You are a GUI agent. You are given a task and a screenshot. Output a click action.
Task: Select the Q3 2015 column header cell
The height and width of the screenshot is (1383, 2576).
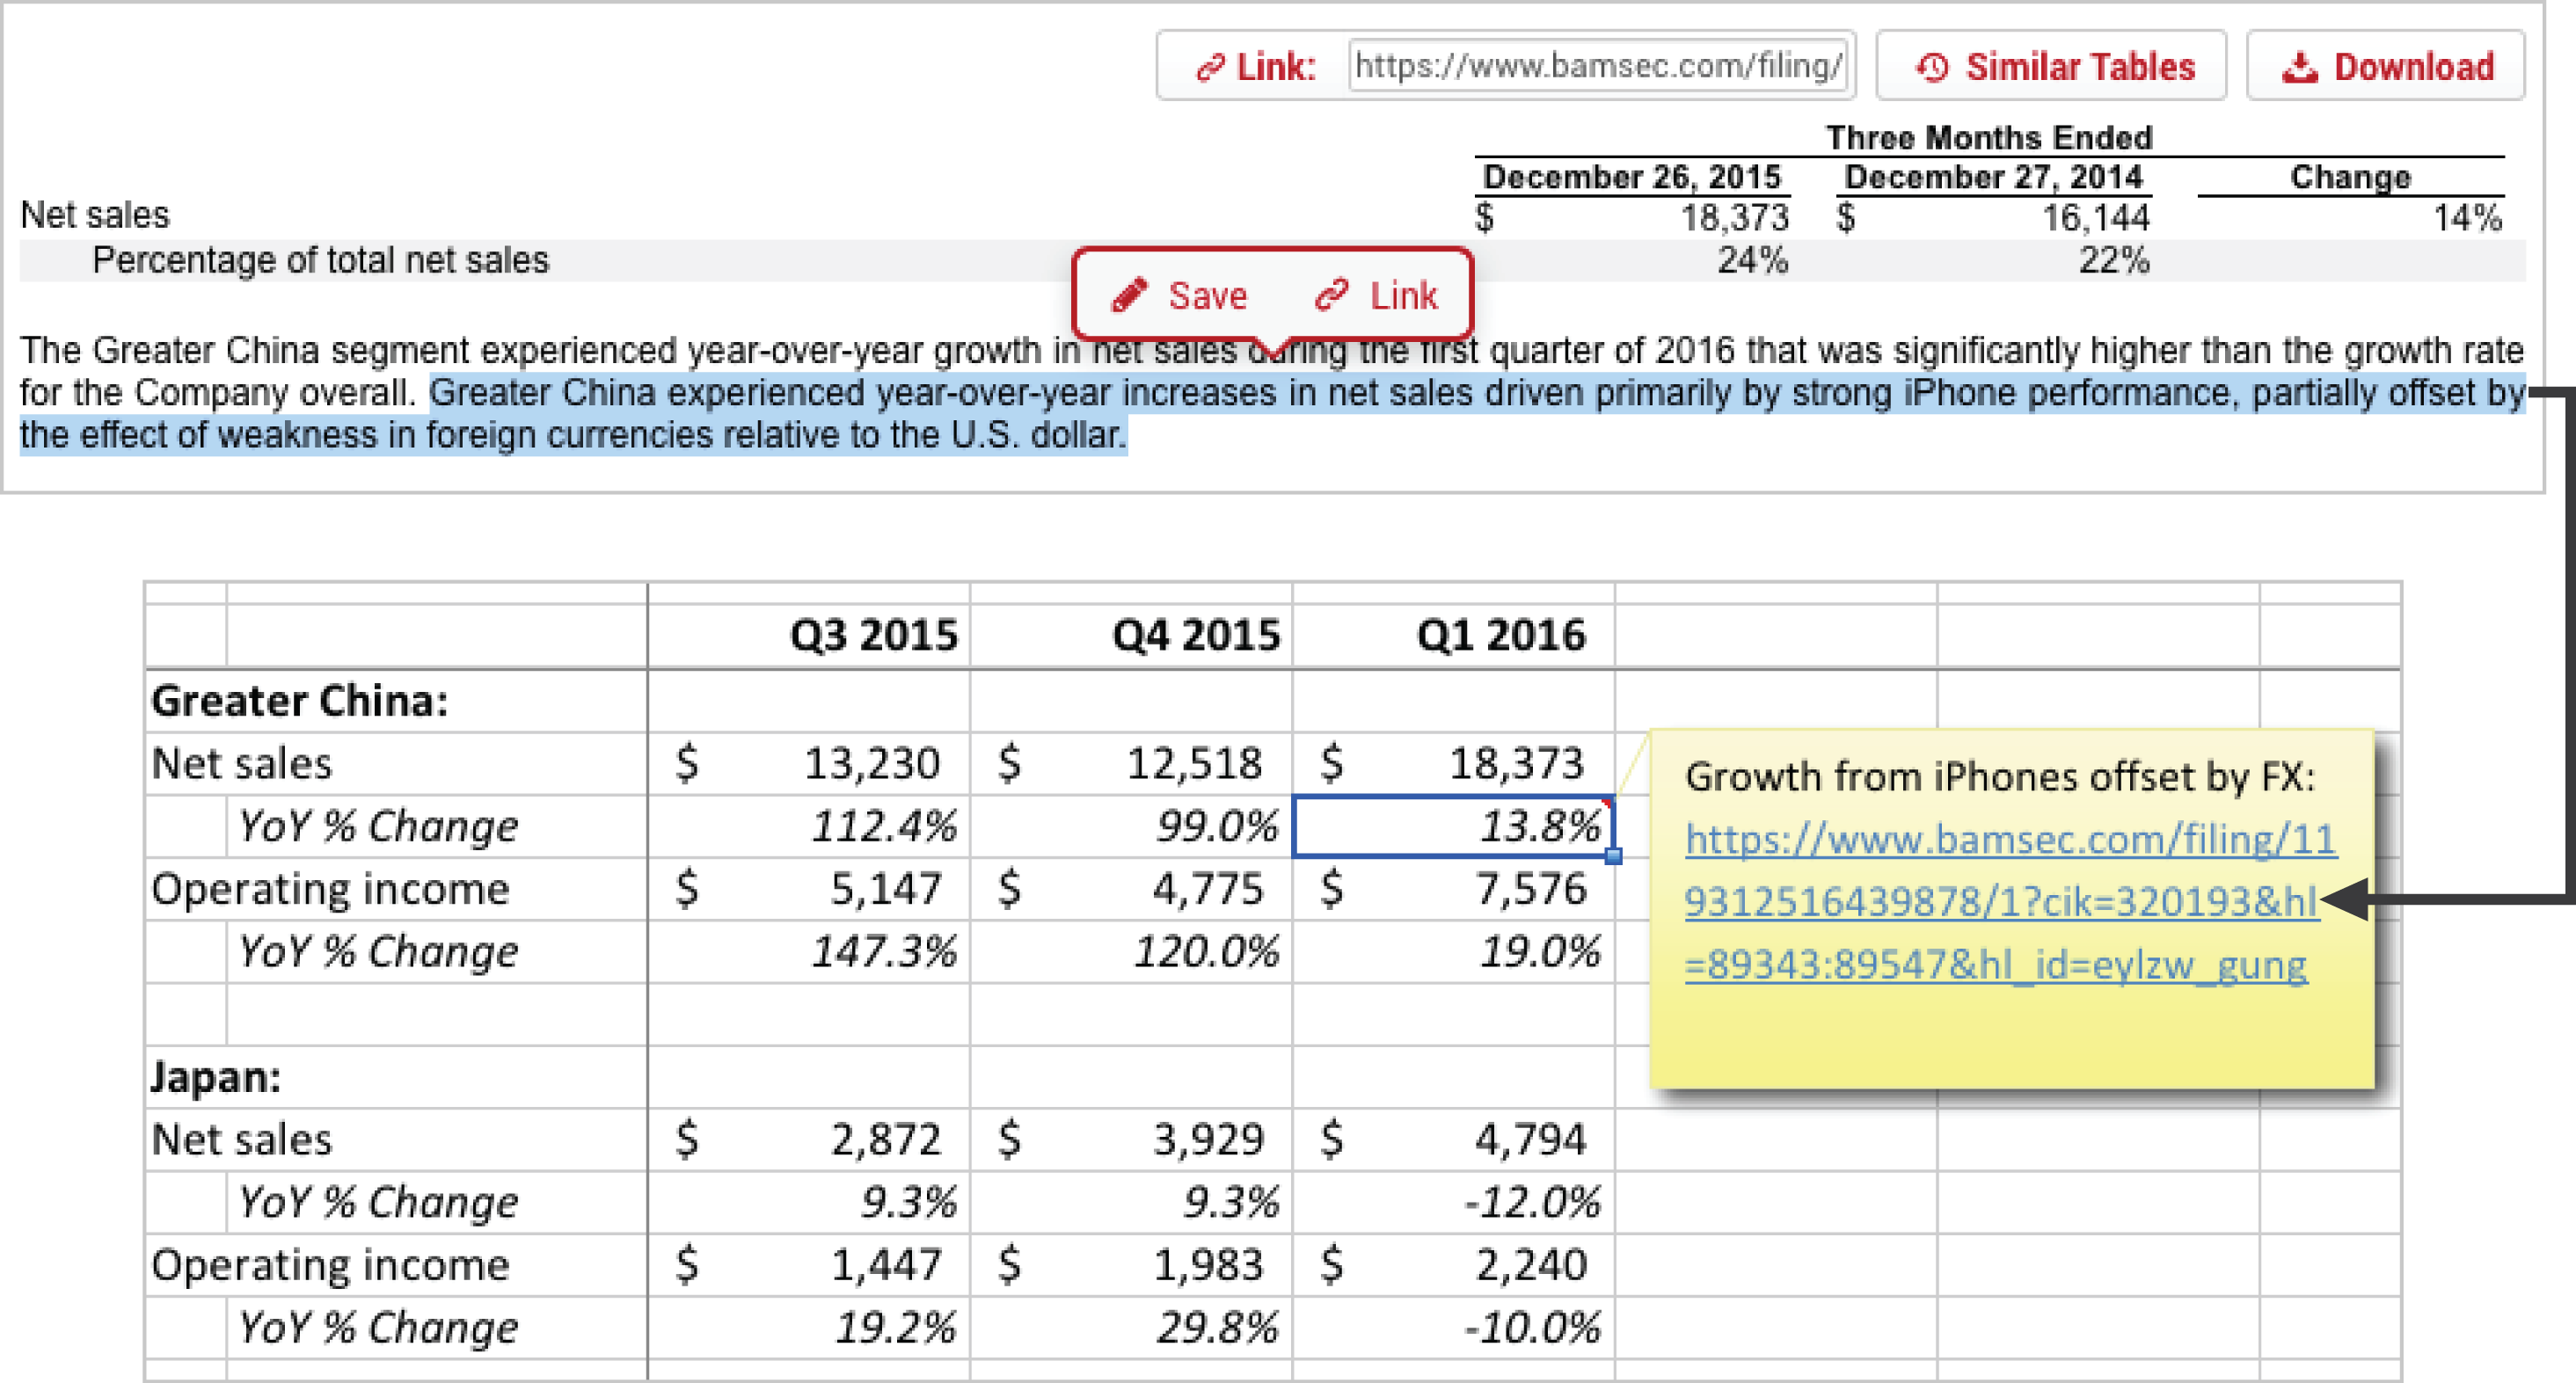coord(809,634)
